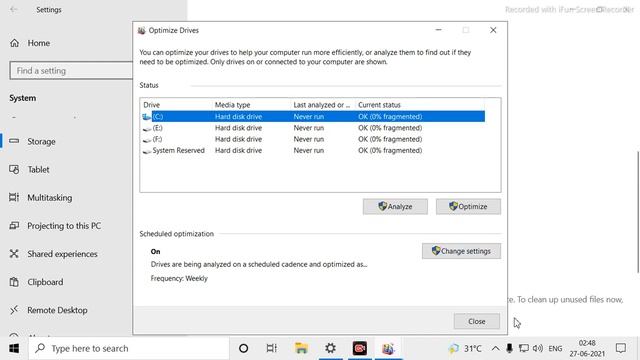Open the Windows Start menu

[14, 349]
